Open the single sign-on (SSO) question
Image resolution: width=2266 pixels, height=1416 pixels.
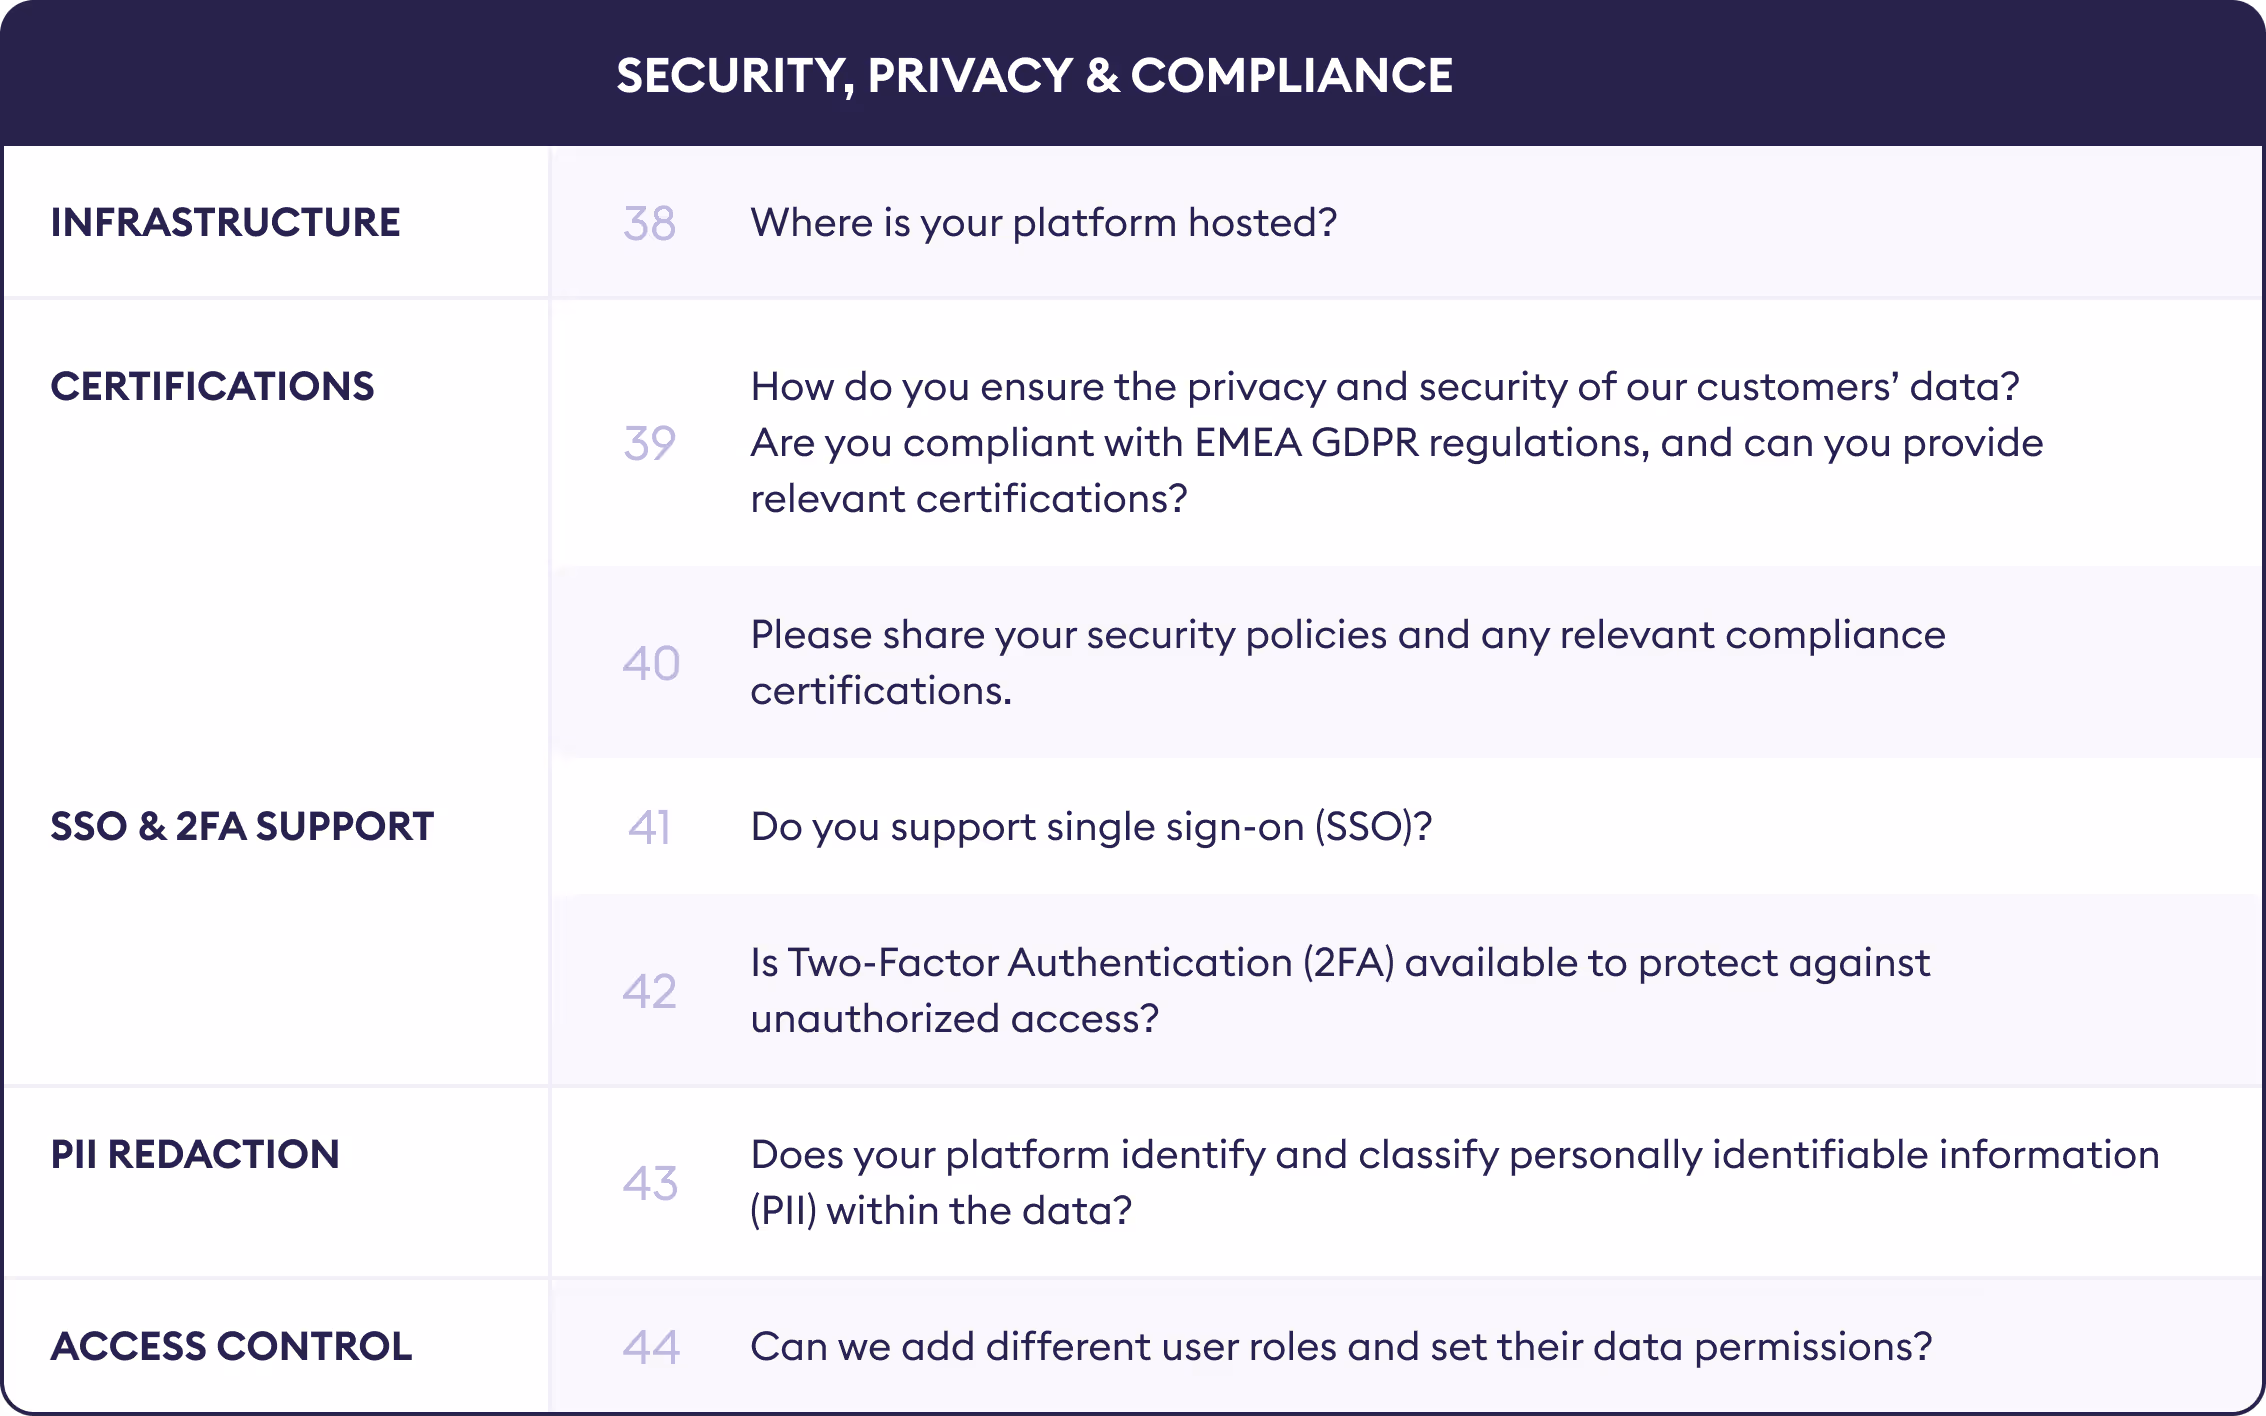coord(1091,826)
